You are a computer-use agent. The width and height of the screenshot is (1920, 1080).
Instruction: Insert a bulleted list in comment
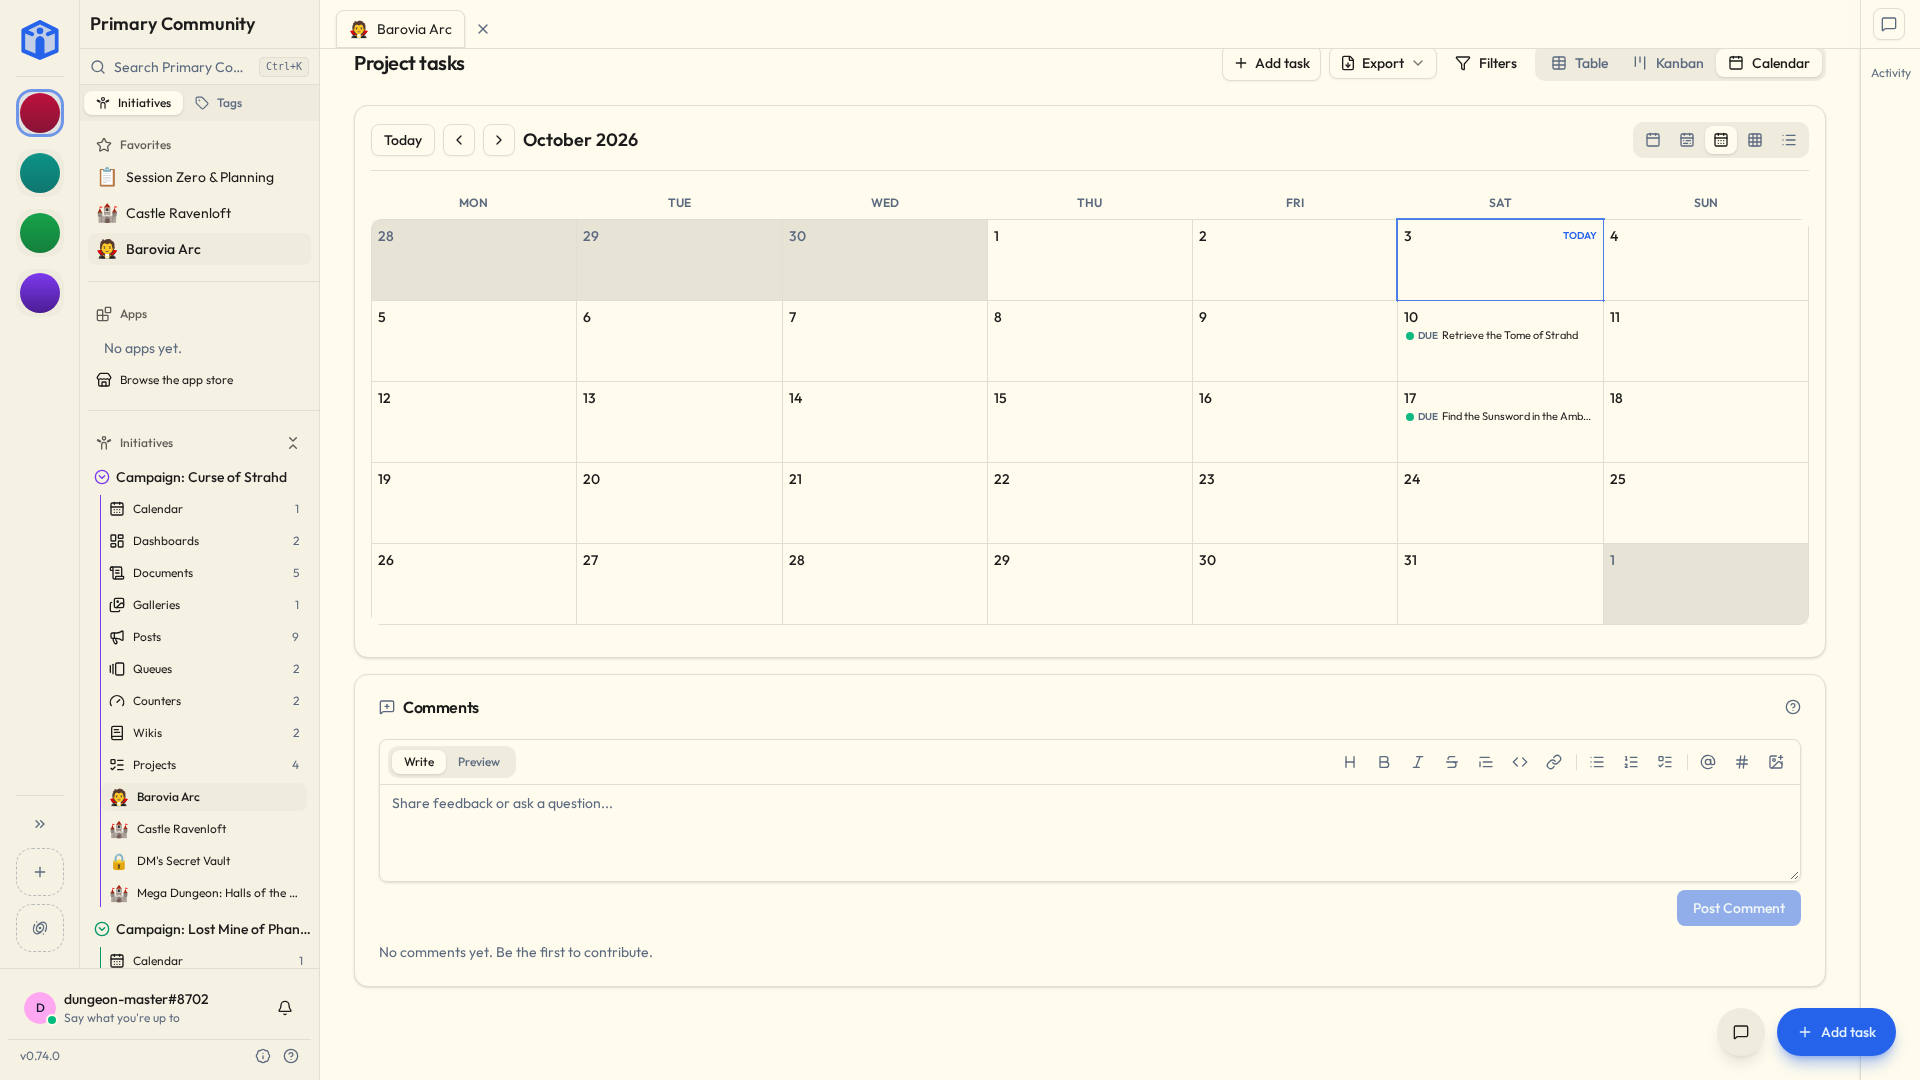tap(1597, 762)
